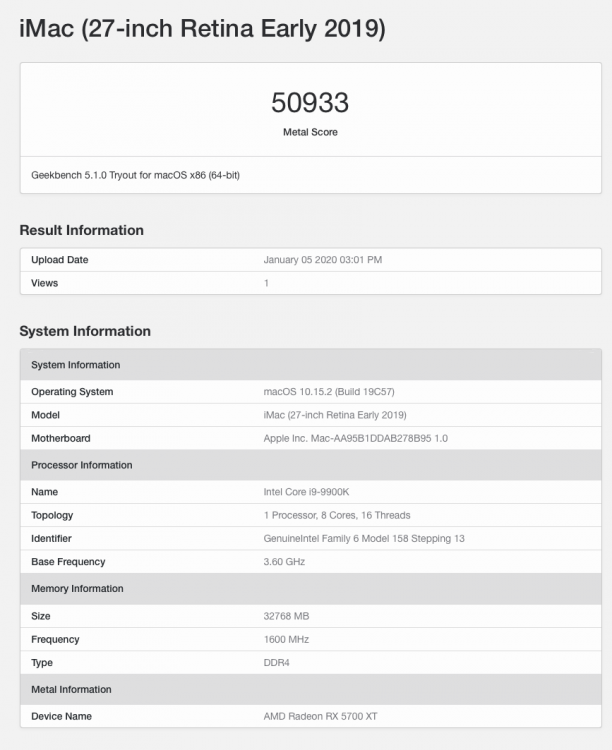Select the DDR4 value
Viewport: 612px width, 750px height.
pyautogui.click(x=277, y=662)
